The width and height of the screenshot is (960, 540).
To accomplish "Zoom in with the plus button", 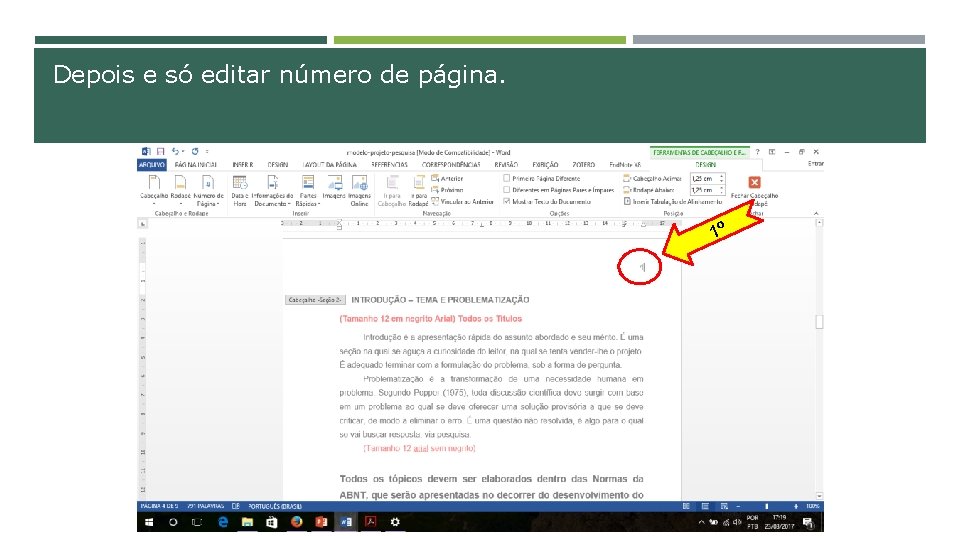I will [796, 506].
